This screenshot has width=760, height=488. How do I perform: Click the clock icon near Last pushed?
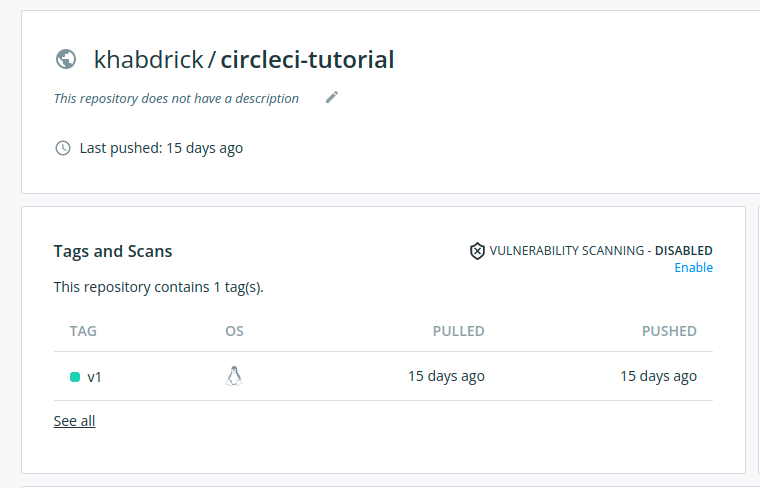click(x=63, y=148)
